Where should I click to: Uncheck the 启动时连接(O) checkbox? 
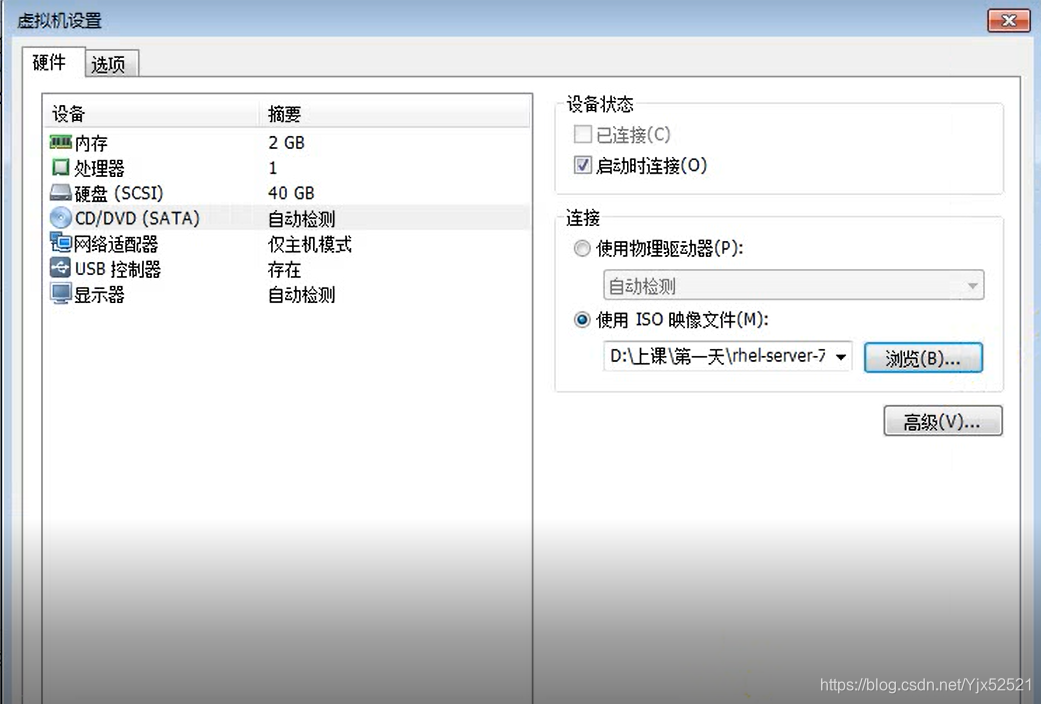coord(582,165)
